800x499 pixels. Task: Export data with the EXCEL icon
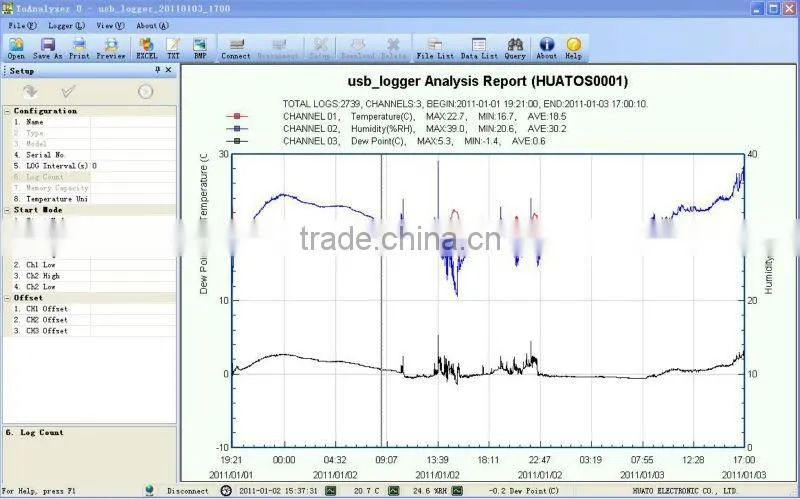[x=146, y=44]
